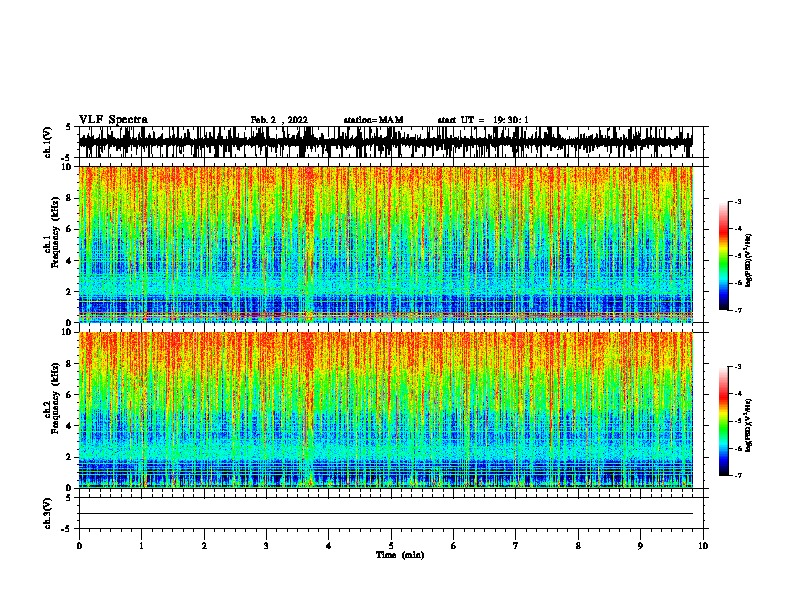Click the "6" minute tick label
Screen dimensions: 792x612
pyautogui.click(x=454, y=546)
